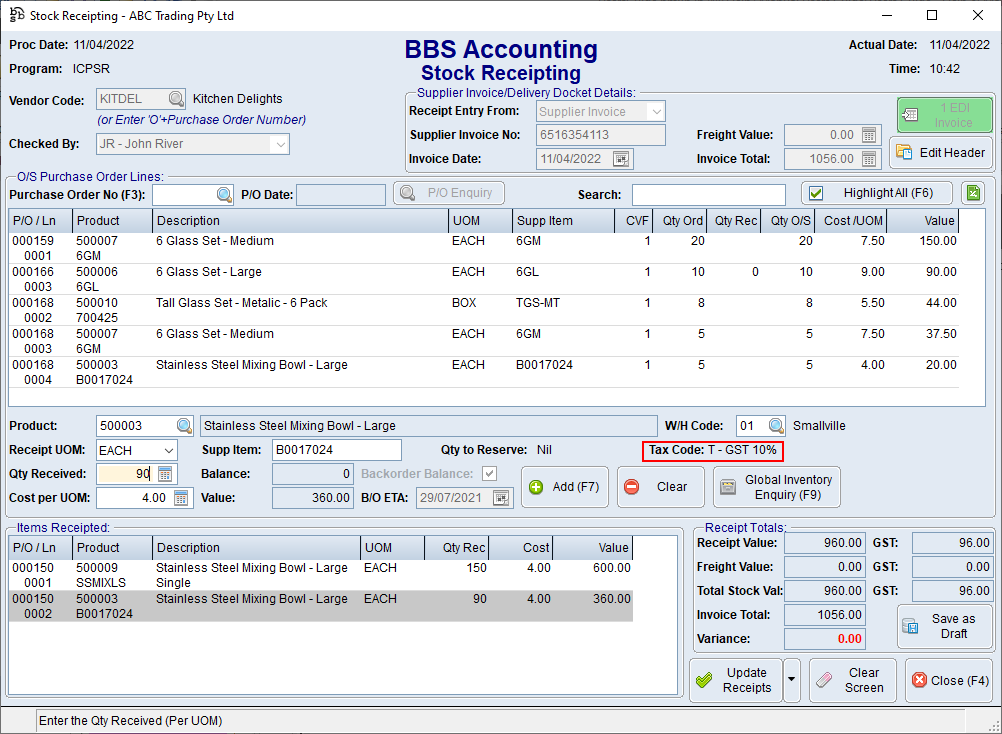Open the W/H Code lookup icon

coord(776,426)
